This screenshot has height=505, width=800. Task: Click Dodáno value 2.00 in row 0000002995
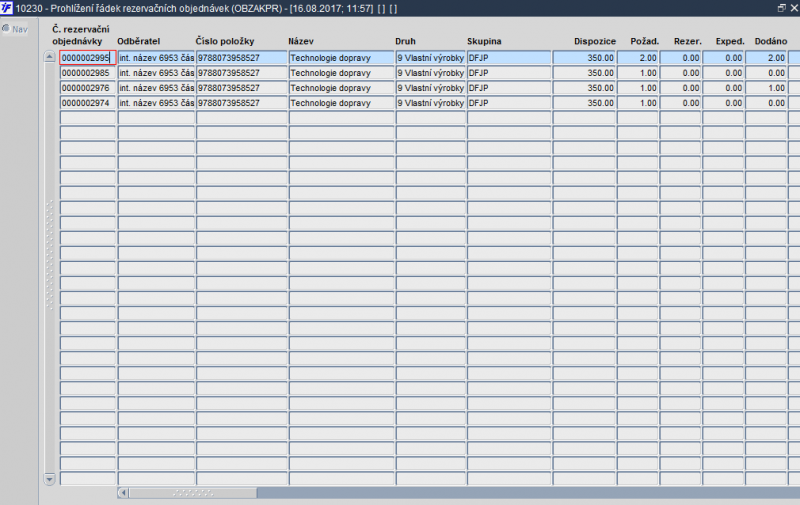point(766,58)
